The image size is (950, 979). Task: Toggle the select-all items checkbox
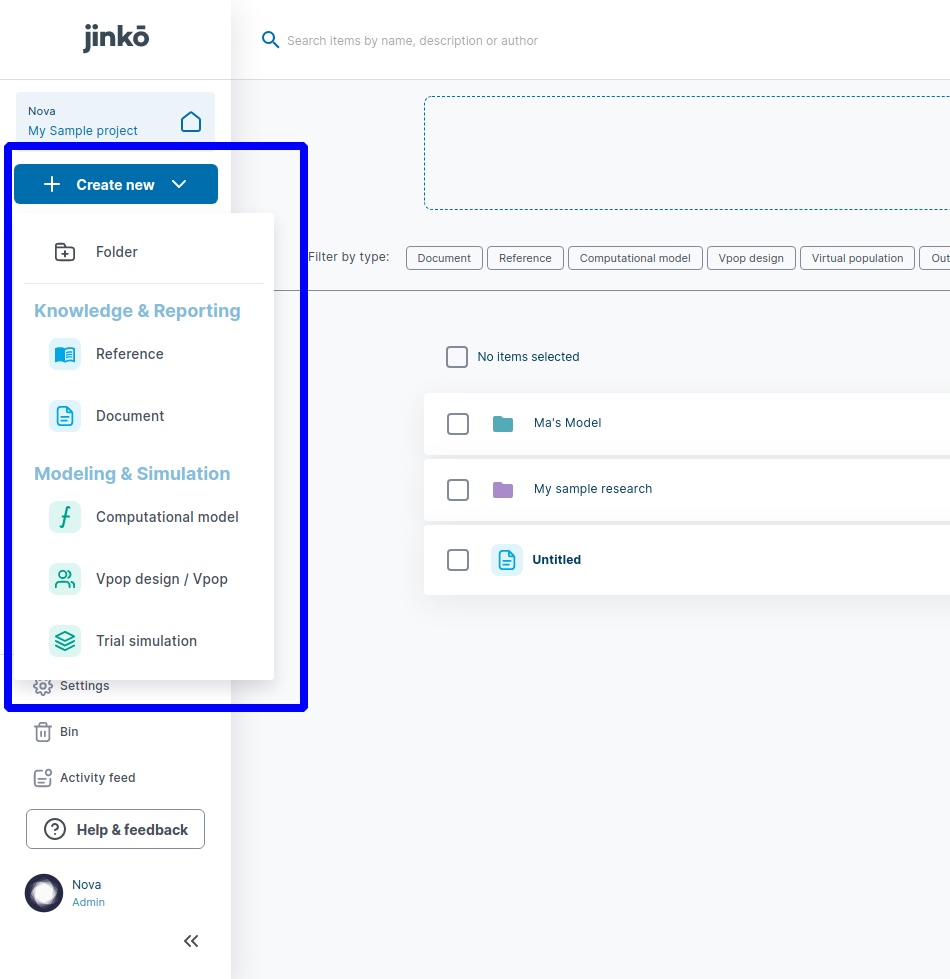click(457, 357)
